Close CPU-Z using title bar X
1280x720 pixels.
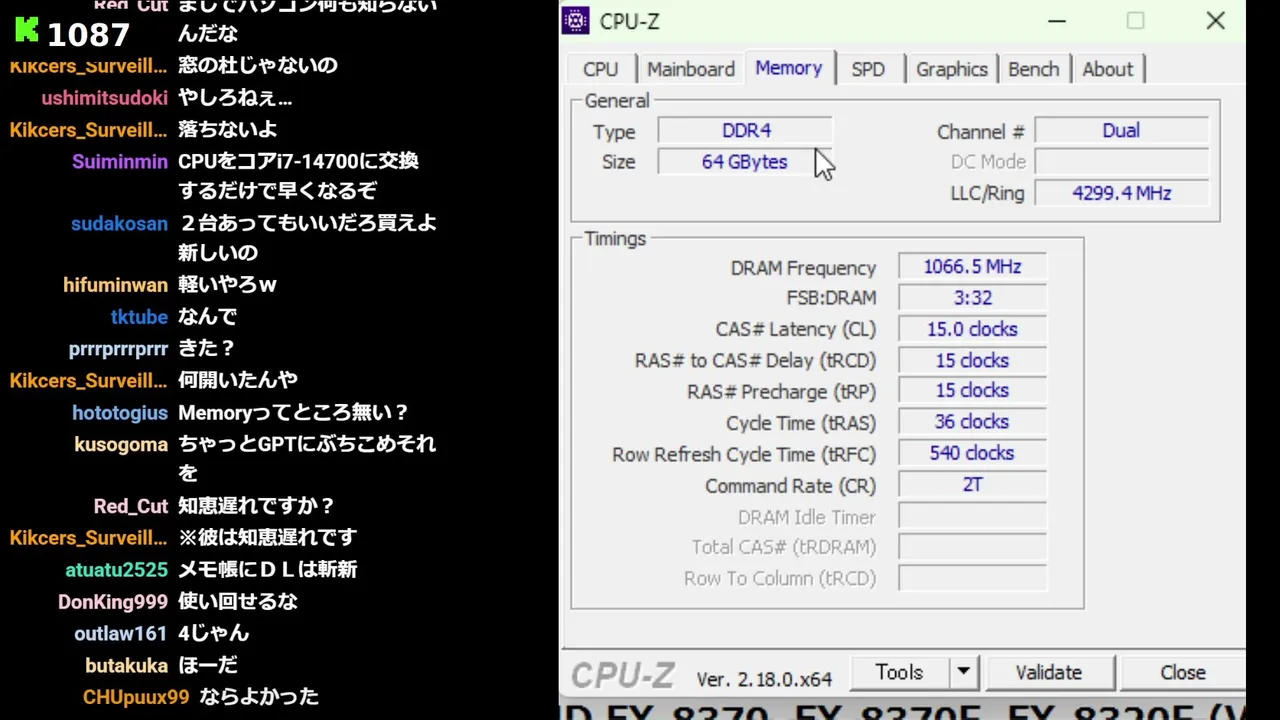[1215, 20]
